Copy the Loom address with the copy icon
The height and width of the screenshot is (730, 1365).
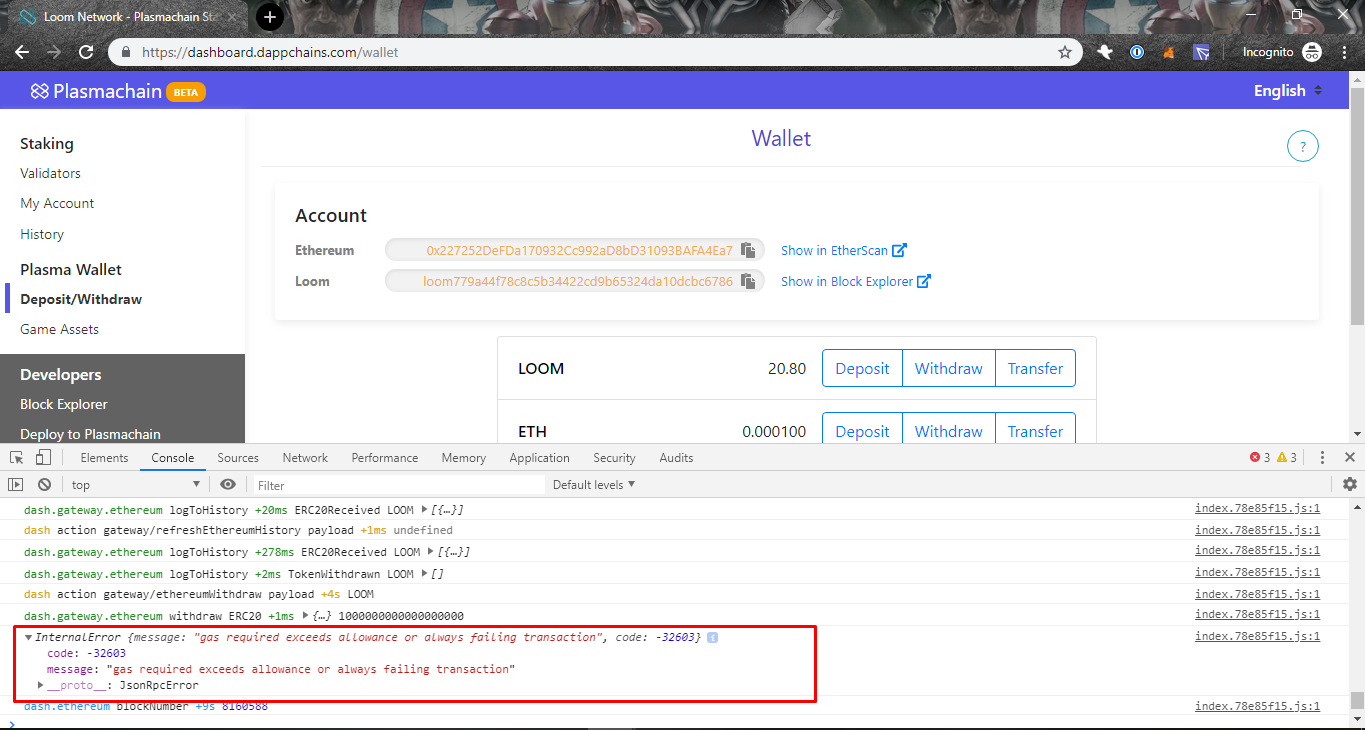pos(748,281)
